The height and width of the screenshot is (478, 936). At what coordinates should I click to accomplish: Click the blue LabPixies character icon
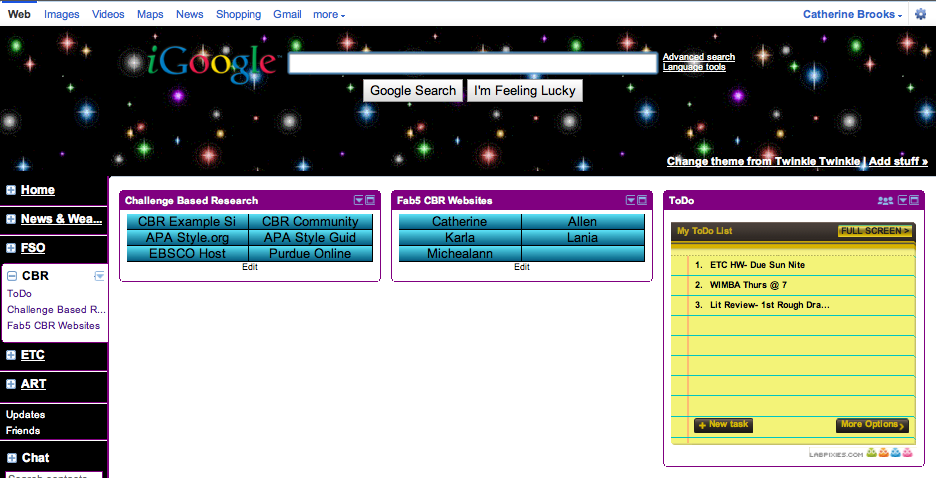click(895, 453)
